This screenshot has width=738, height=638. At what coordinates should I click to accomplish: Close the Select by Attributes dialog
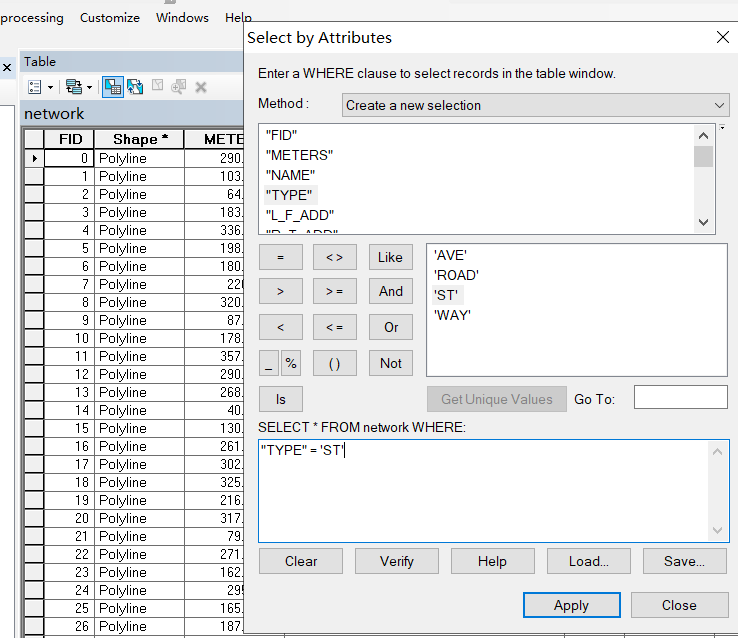[x=722, y=37]
